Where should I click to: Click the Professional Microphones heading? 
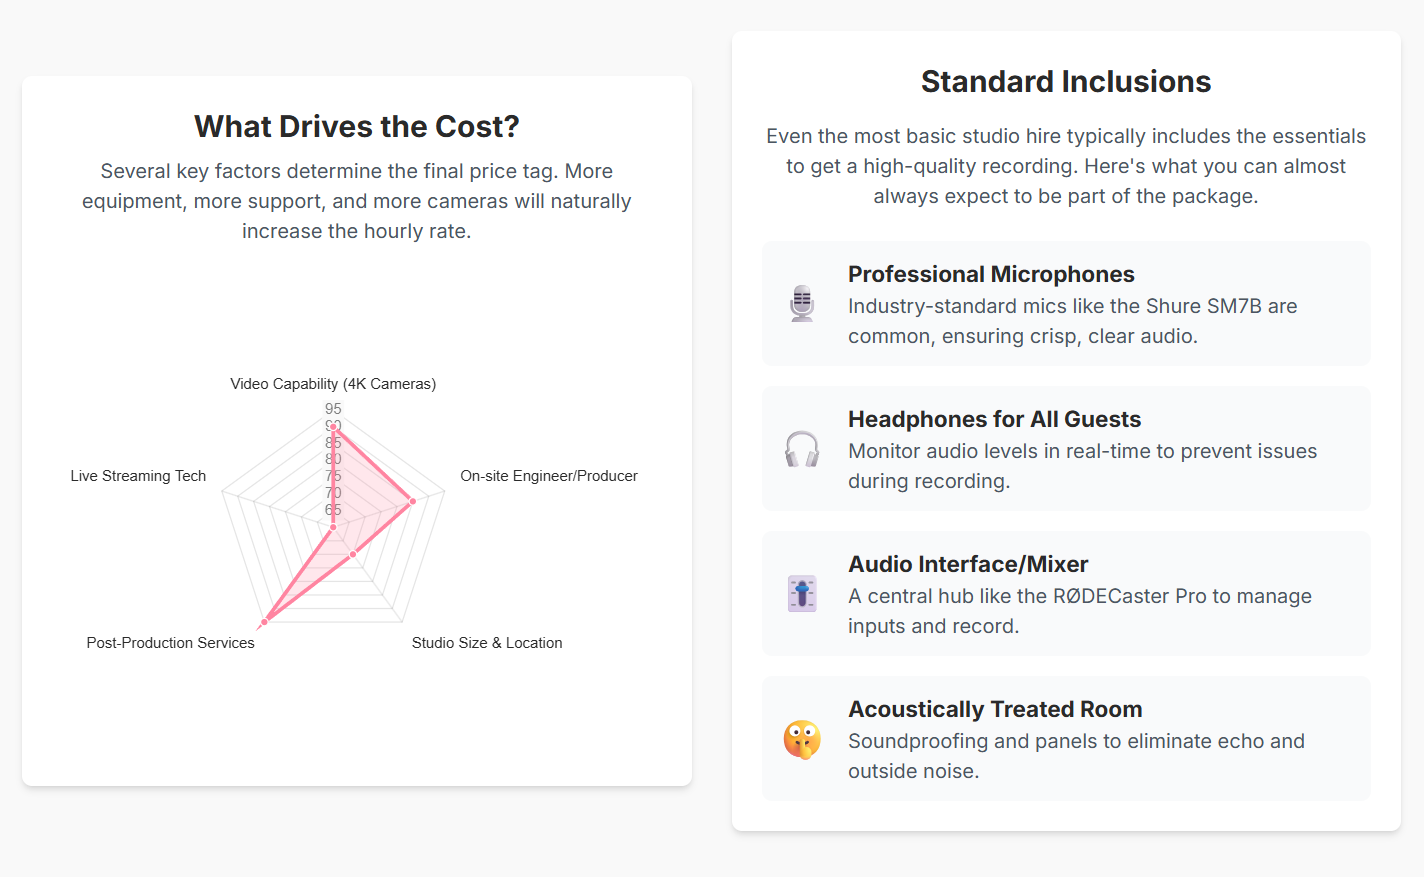991,274
